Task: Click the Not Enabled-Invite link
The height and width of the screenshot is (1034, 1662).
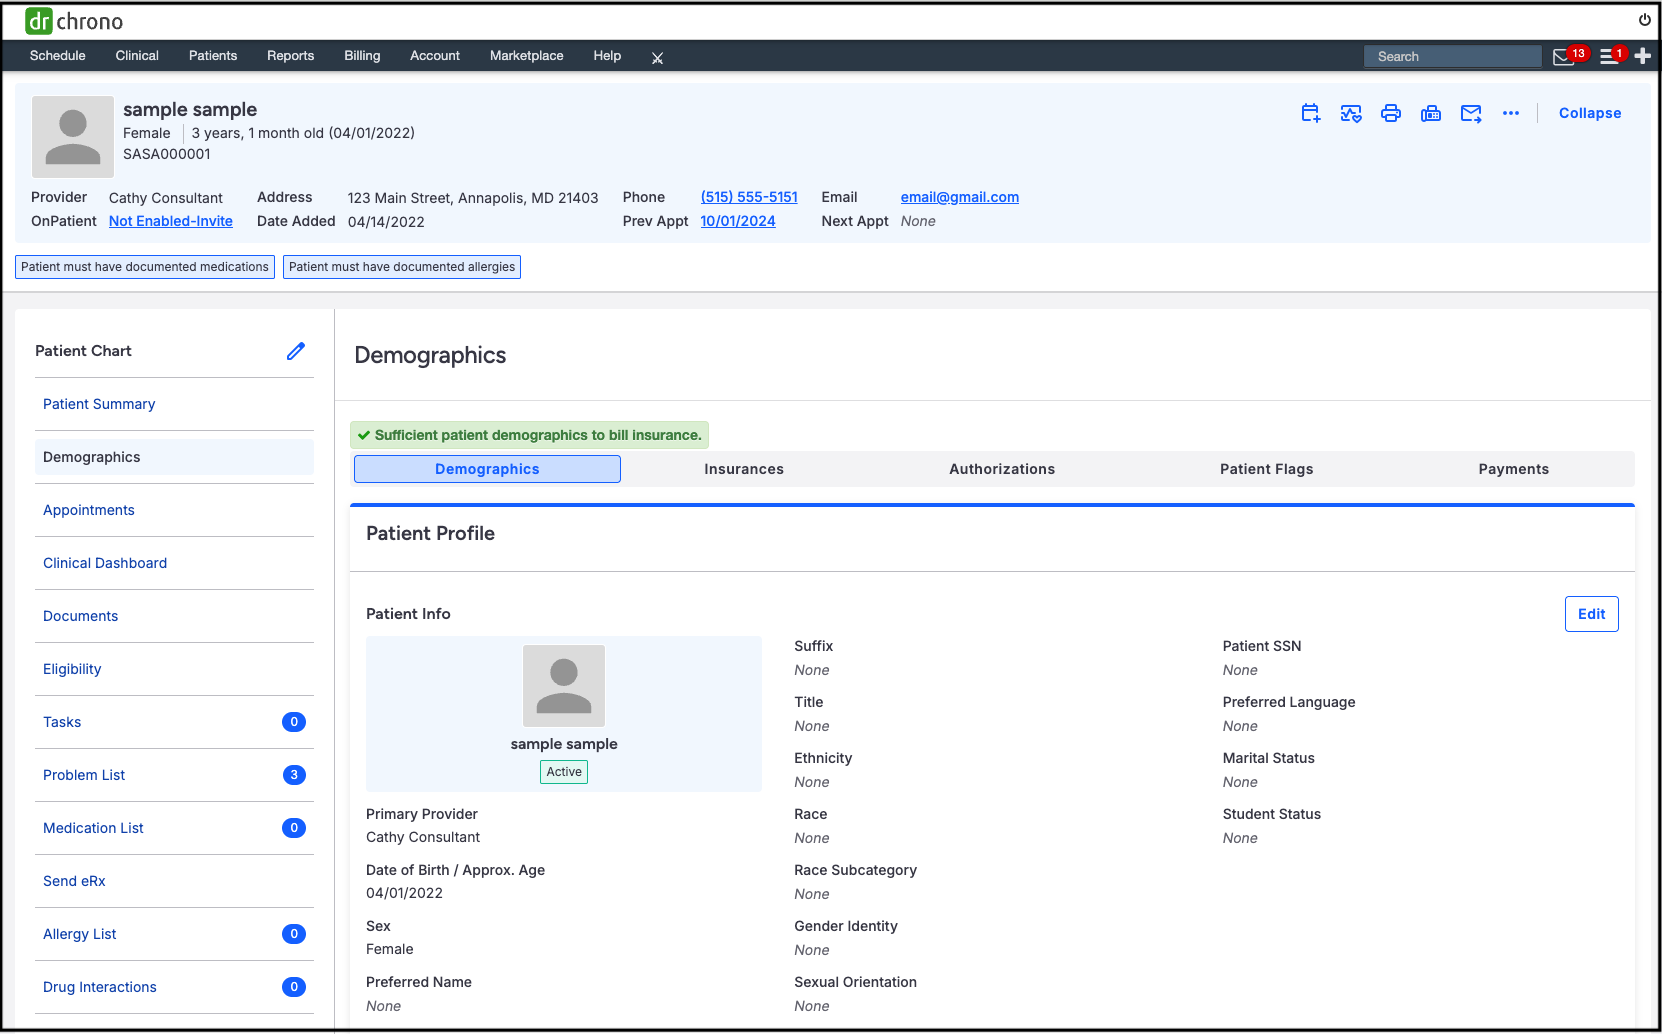Action: (171, 221)
